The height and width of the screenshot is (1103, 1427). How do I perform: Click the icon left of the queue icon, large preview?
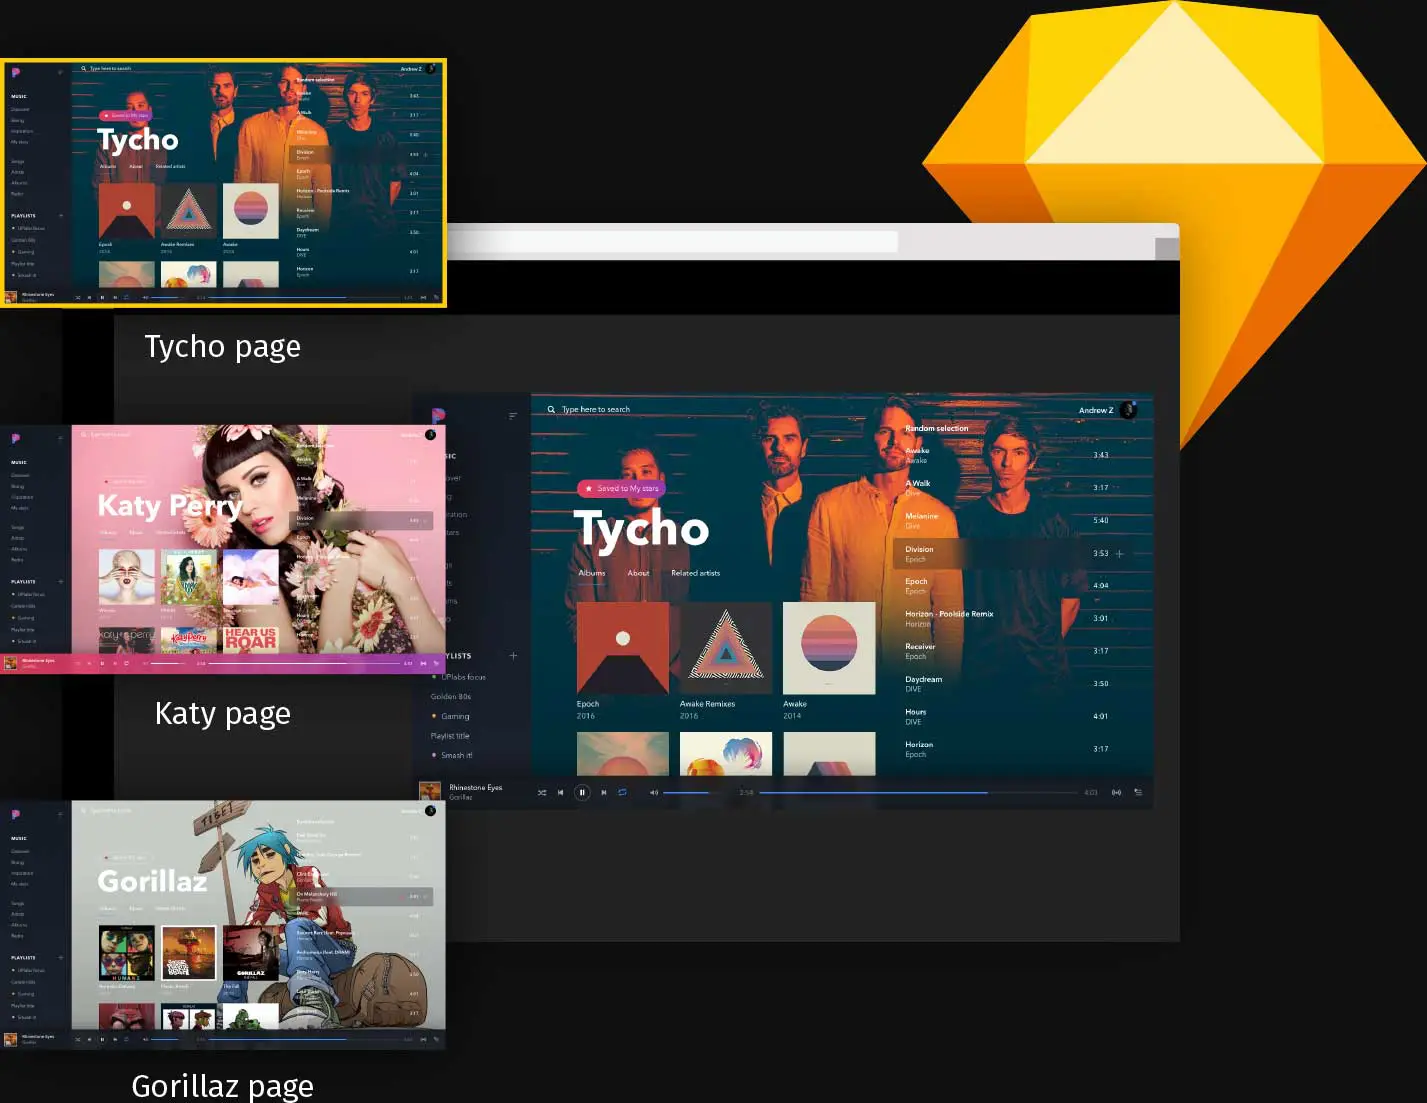click(1116, 792)
